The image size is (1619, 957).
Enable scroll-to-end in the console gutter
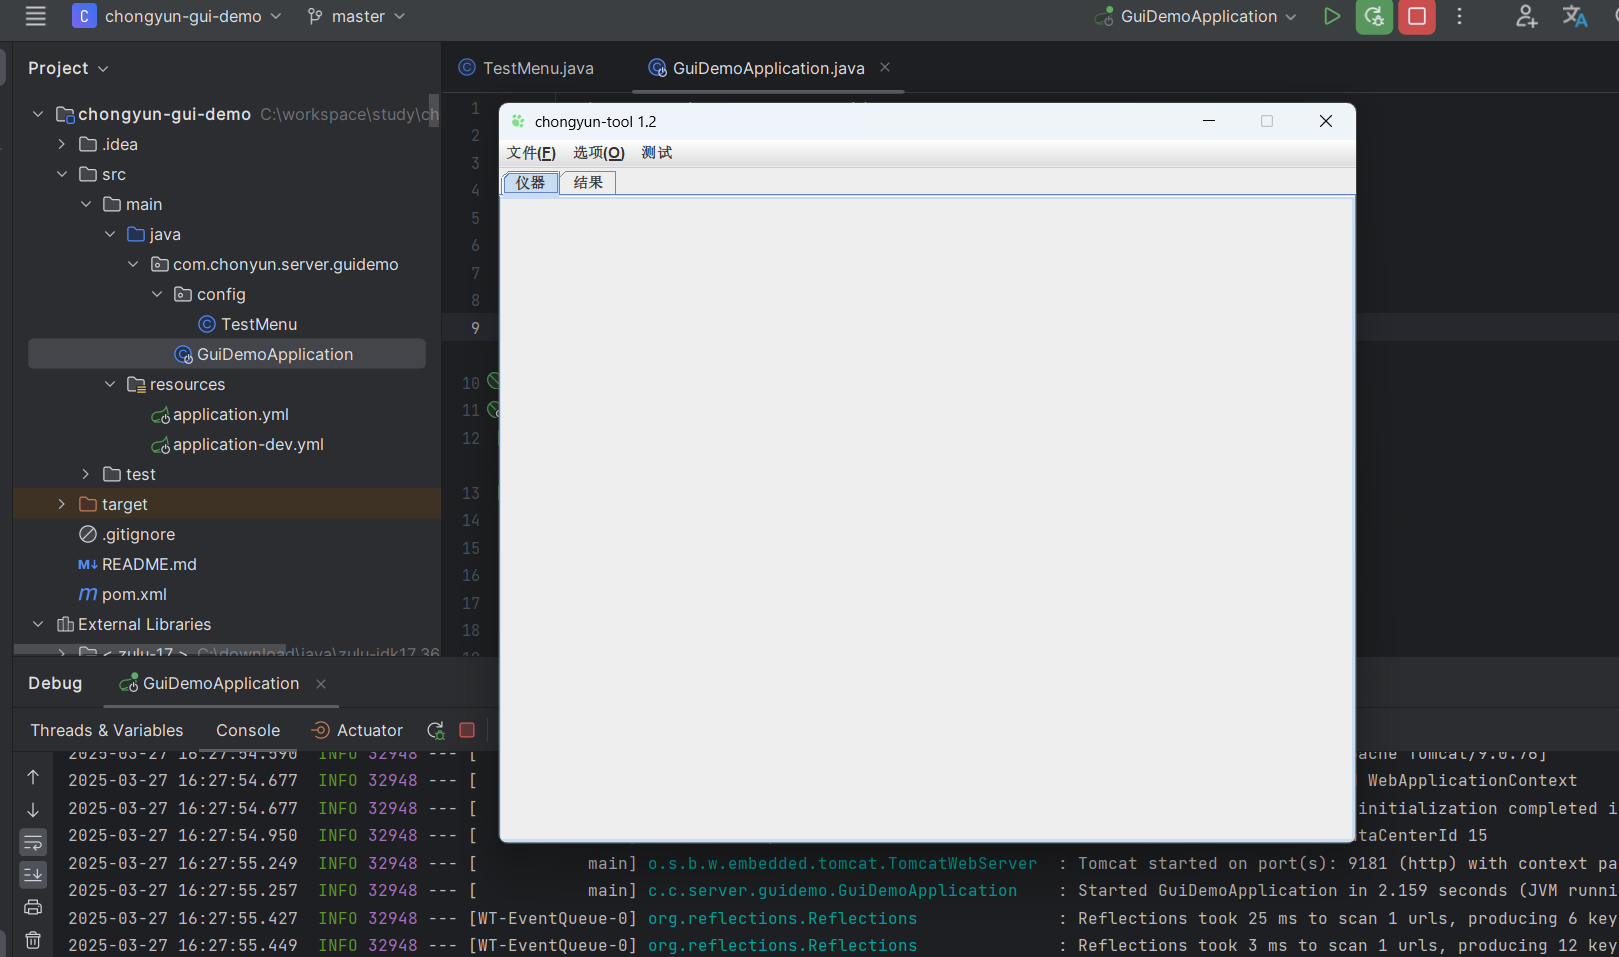[x=33, y=874]
